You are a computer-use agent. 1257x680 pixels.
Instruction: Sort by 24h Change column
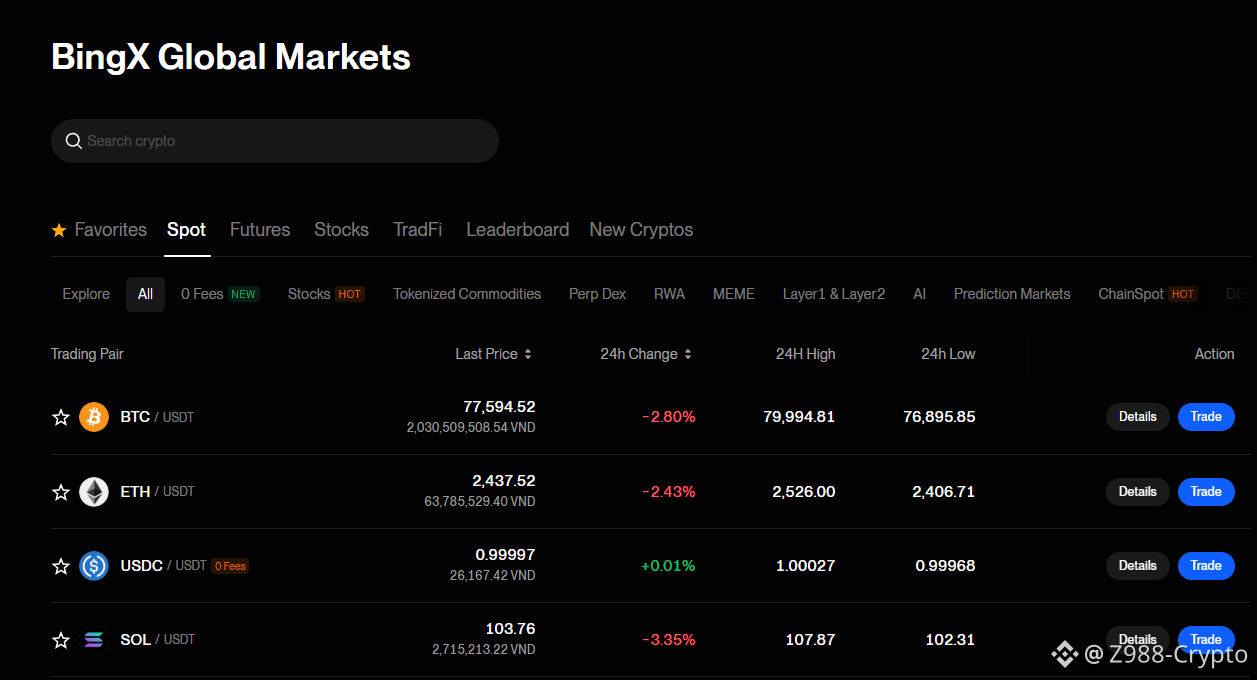click(646, 354)
